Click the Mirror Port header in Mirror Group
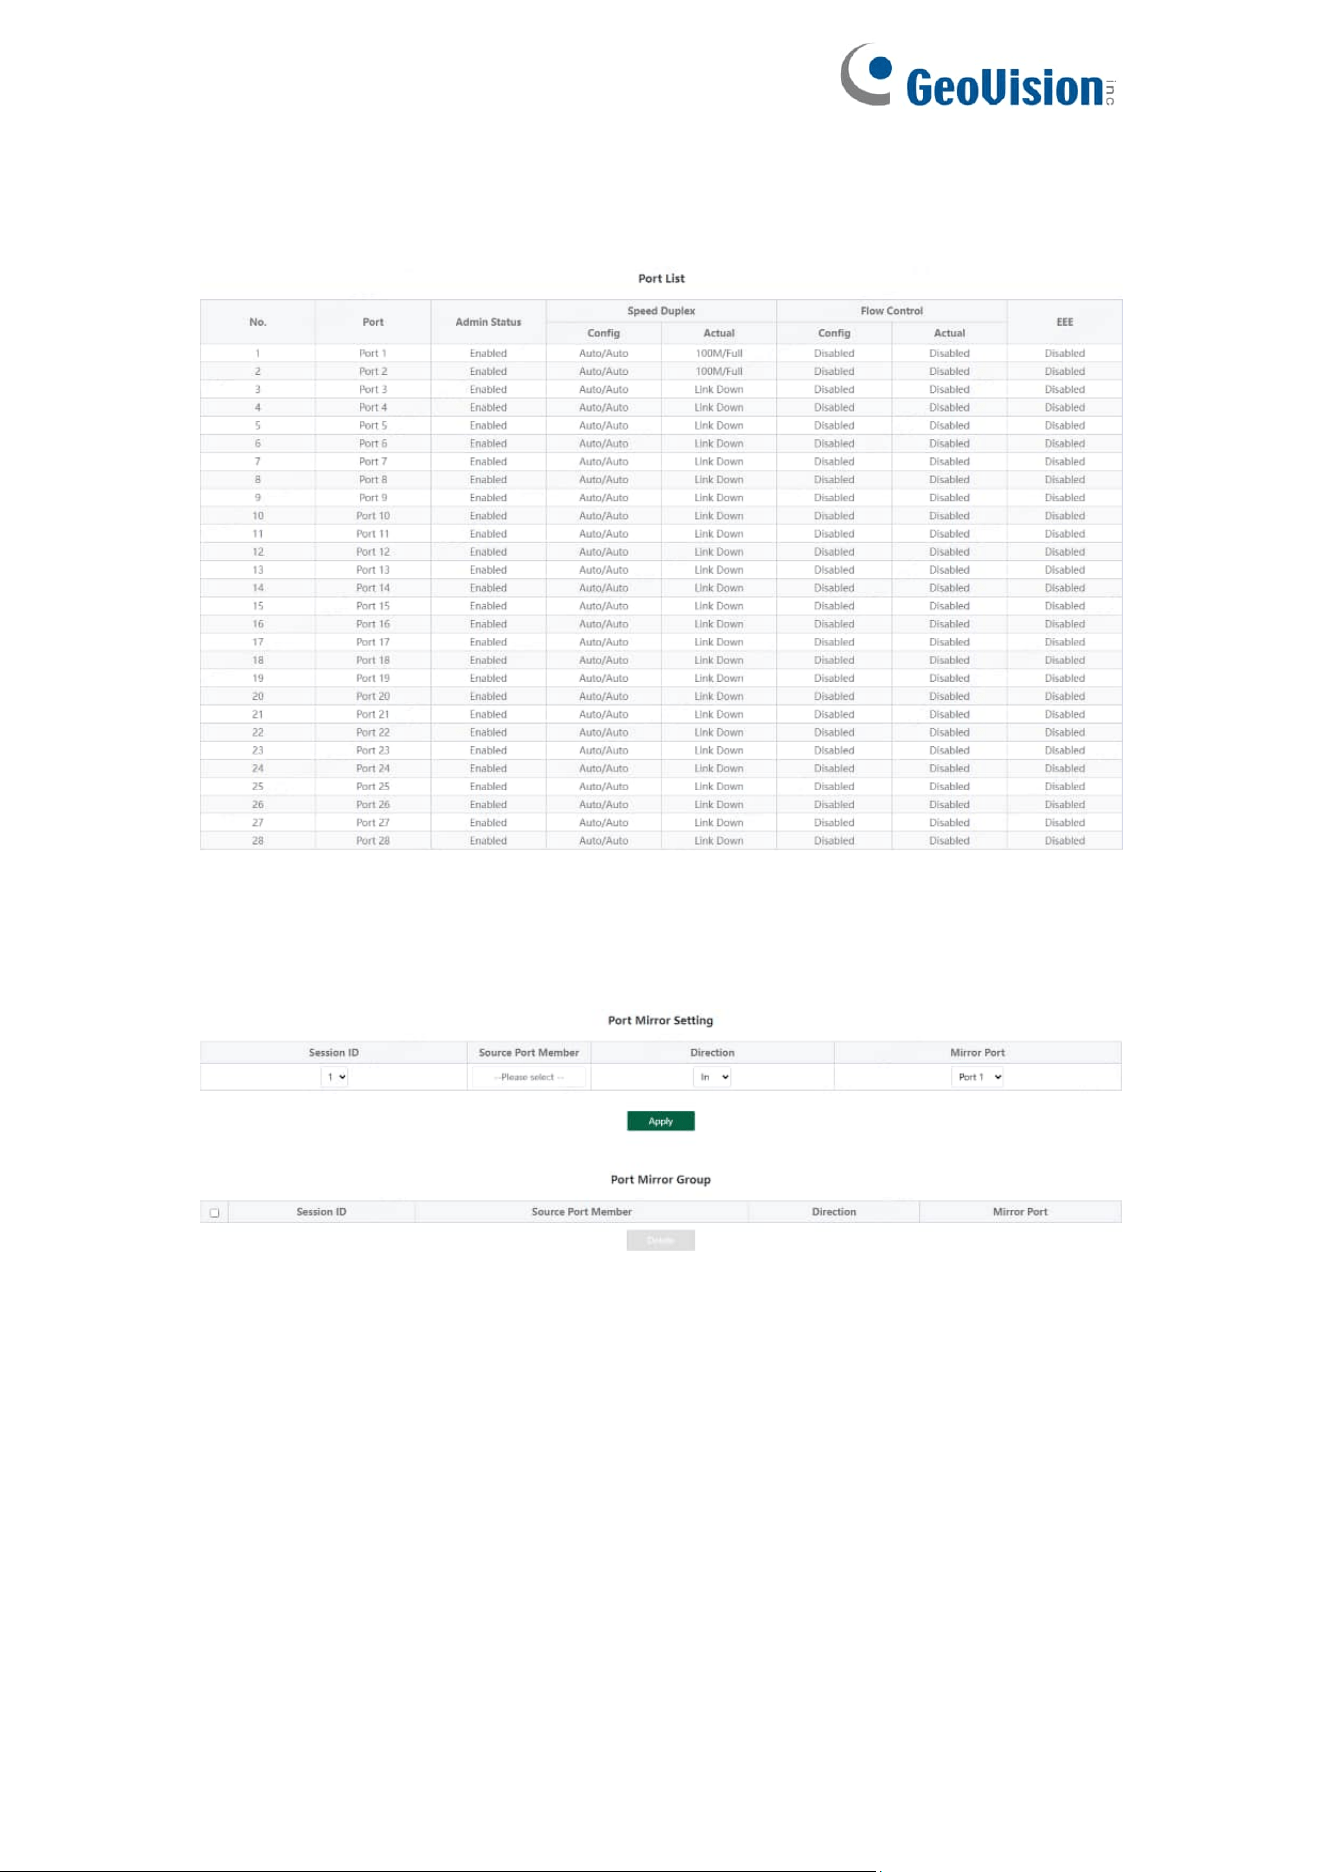 tap(1020, 1212)
